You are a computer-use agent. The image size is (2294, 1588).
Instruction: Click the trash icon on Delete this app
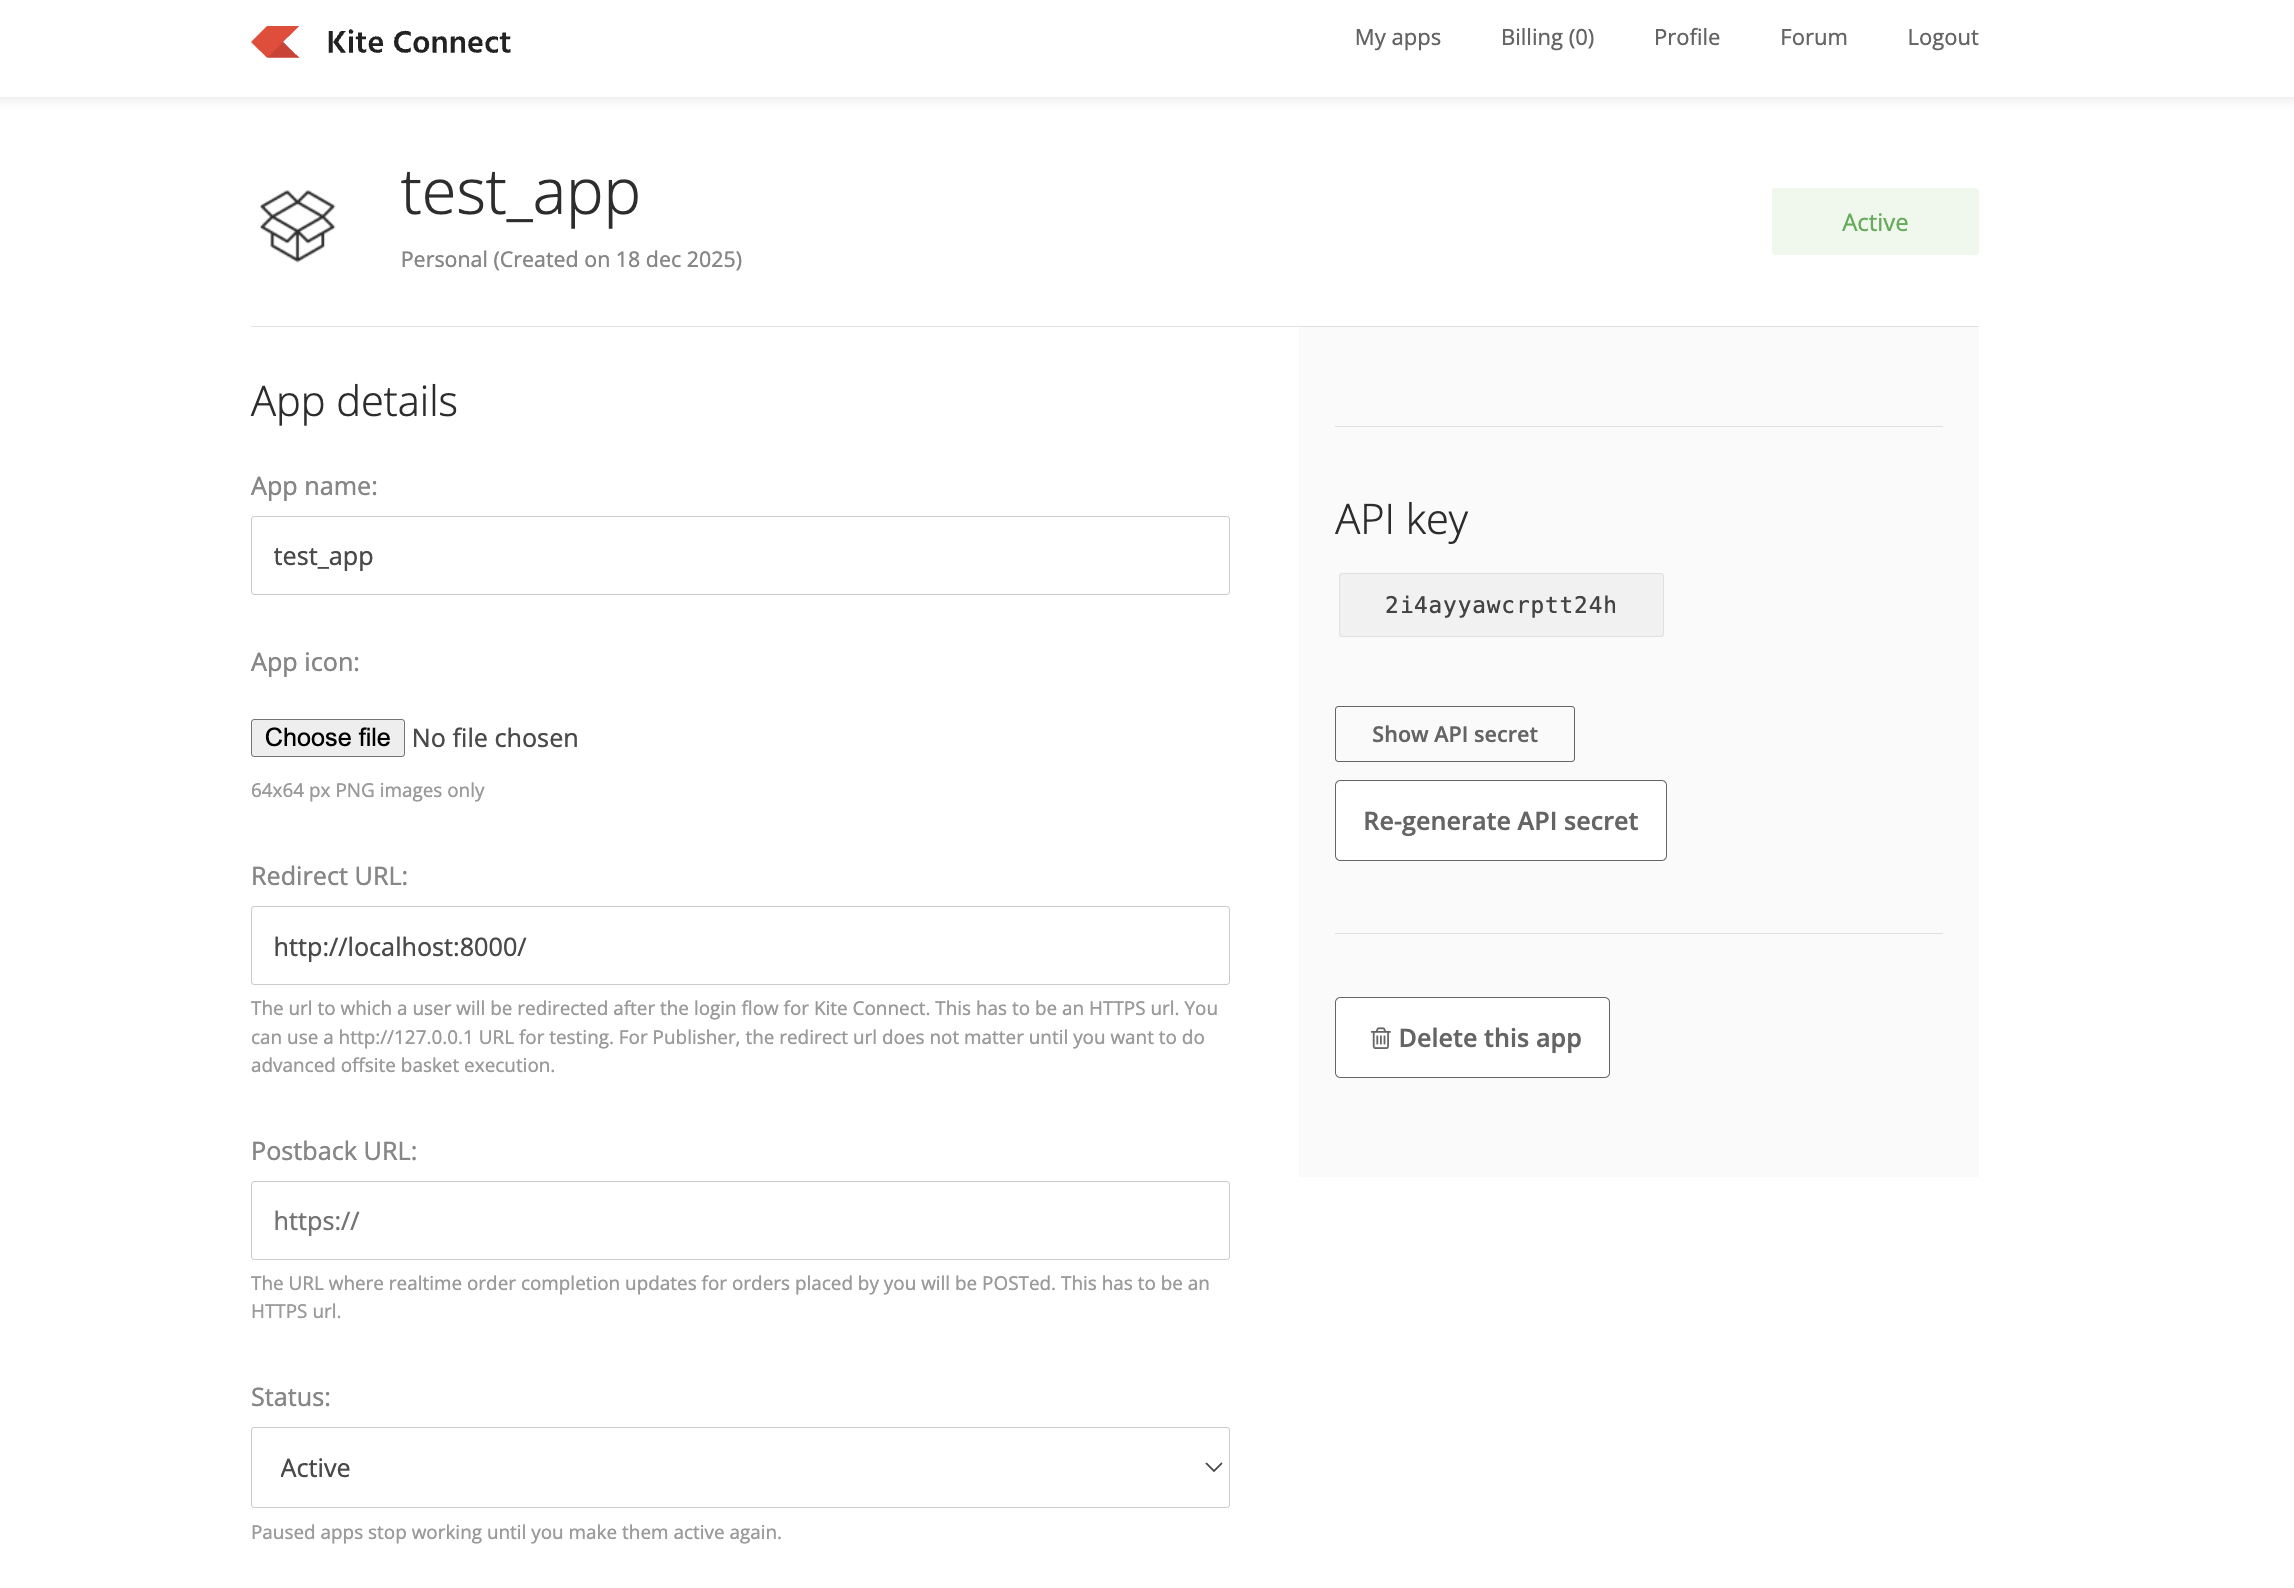(x=1380, y=1038)
